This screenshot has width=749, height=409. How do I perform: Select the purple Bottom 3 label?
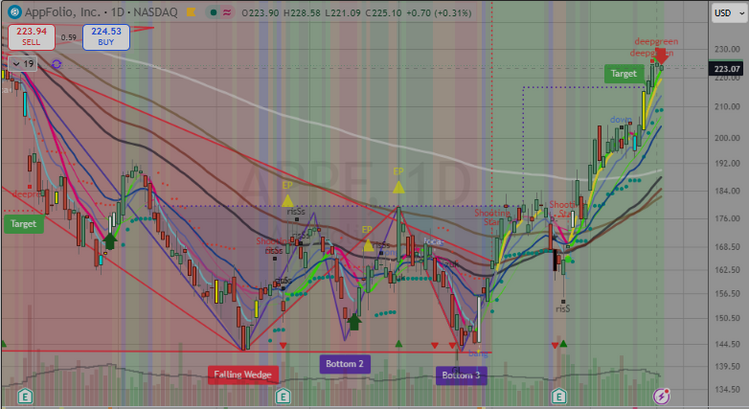pos(461,375)
